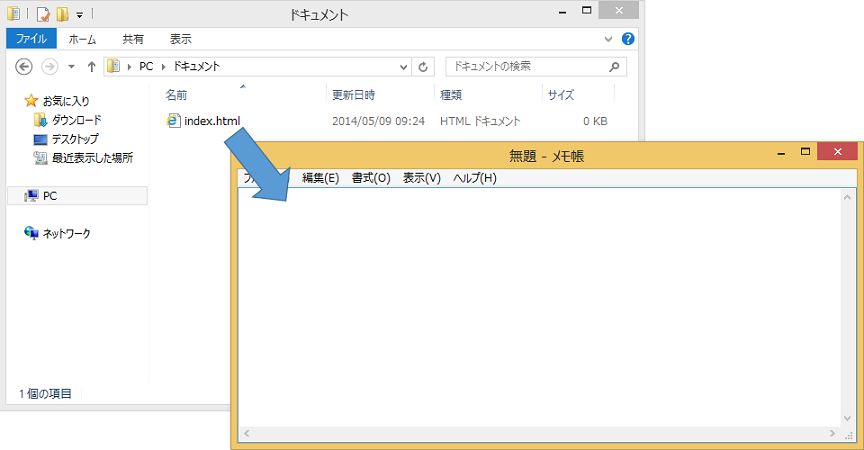Open Notepad 書式(O) menu

point(370,178)
